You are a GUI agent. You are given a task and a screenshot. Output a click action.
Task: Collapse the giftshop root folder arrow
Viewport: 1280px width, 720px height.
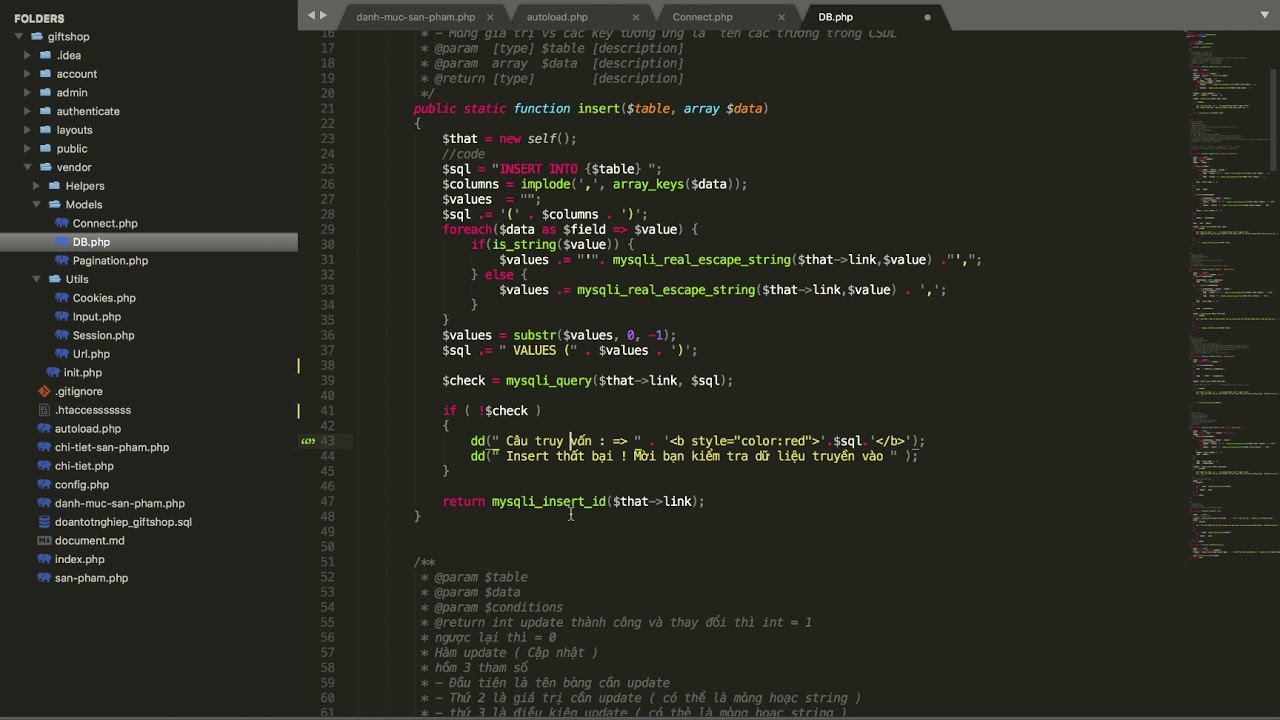(18, 37)
